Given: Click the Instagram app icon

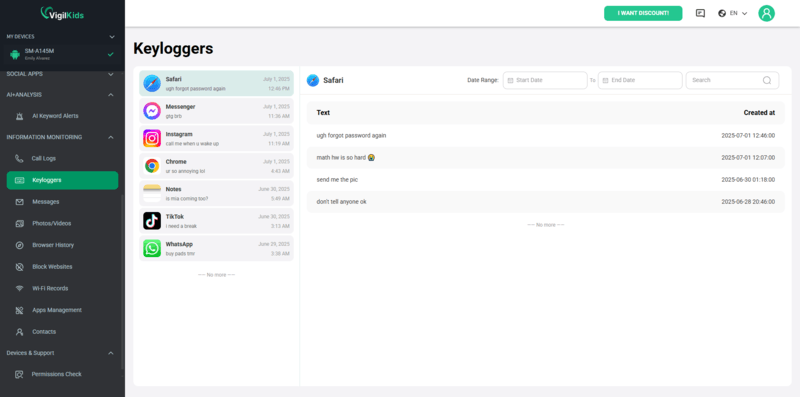Looking at the screenshot, I should 152,138.
